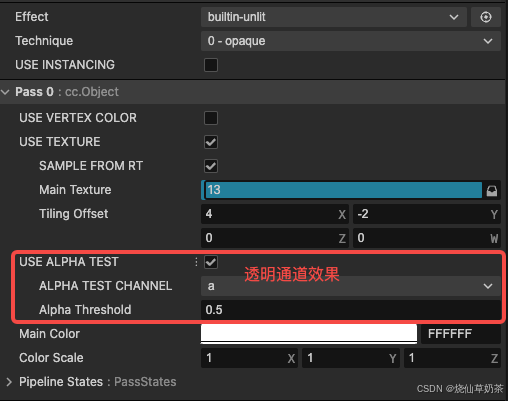
Task: Open the Technique 0 - opaque dropdown
Action: 351,41
